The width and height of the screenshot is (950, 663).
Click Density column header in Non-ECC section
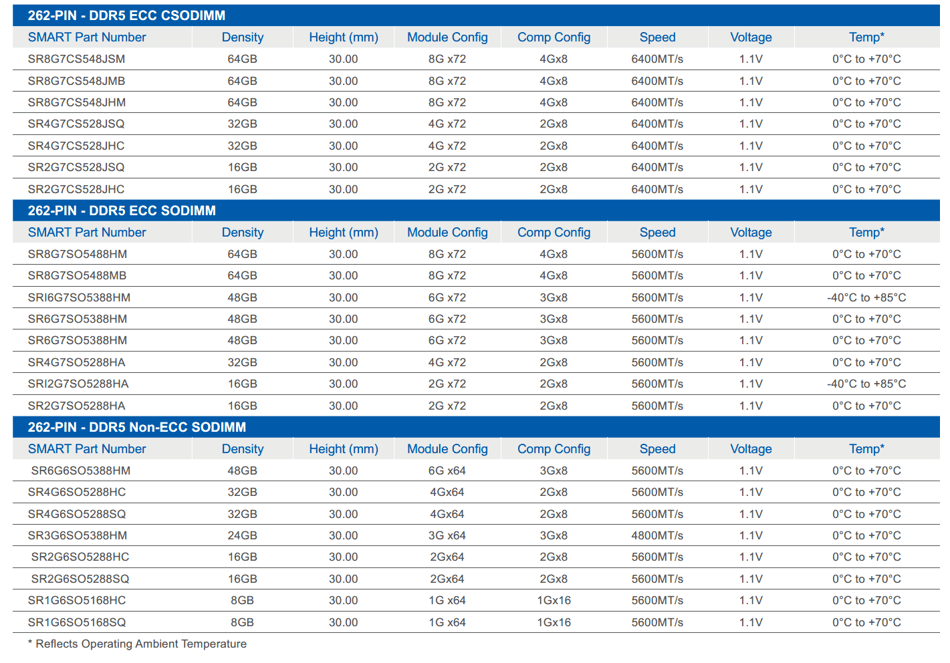pyautogui.click(x=243, y=449)
